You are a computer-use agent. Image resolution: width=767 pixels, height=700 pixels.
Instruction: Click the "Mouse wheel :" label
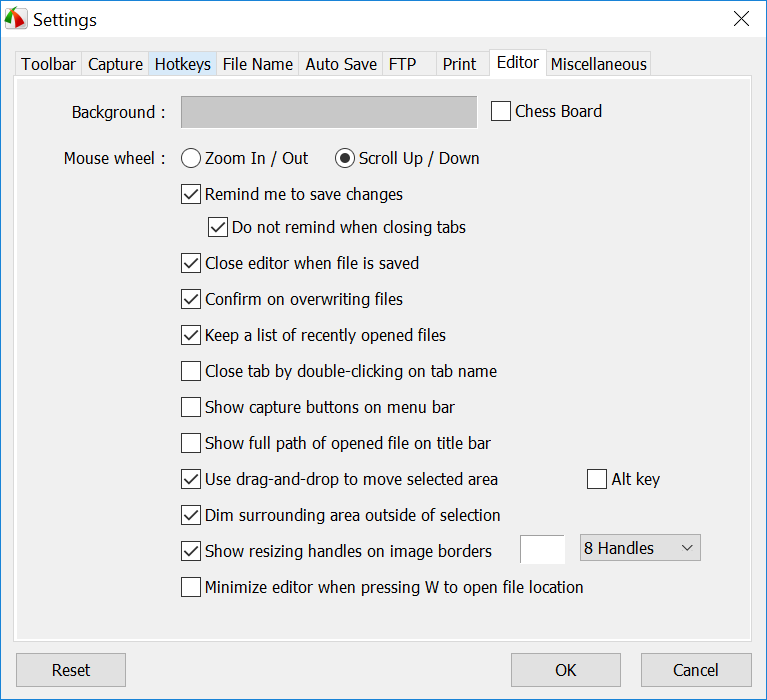click(114, 158)
